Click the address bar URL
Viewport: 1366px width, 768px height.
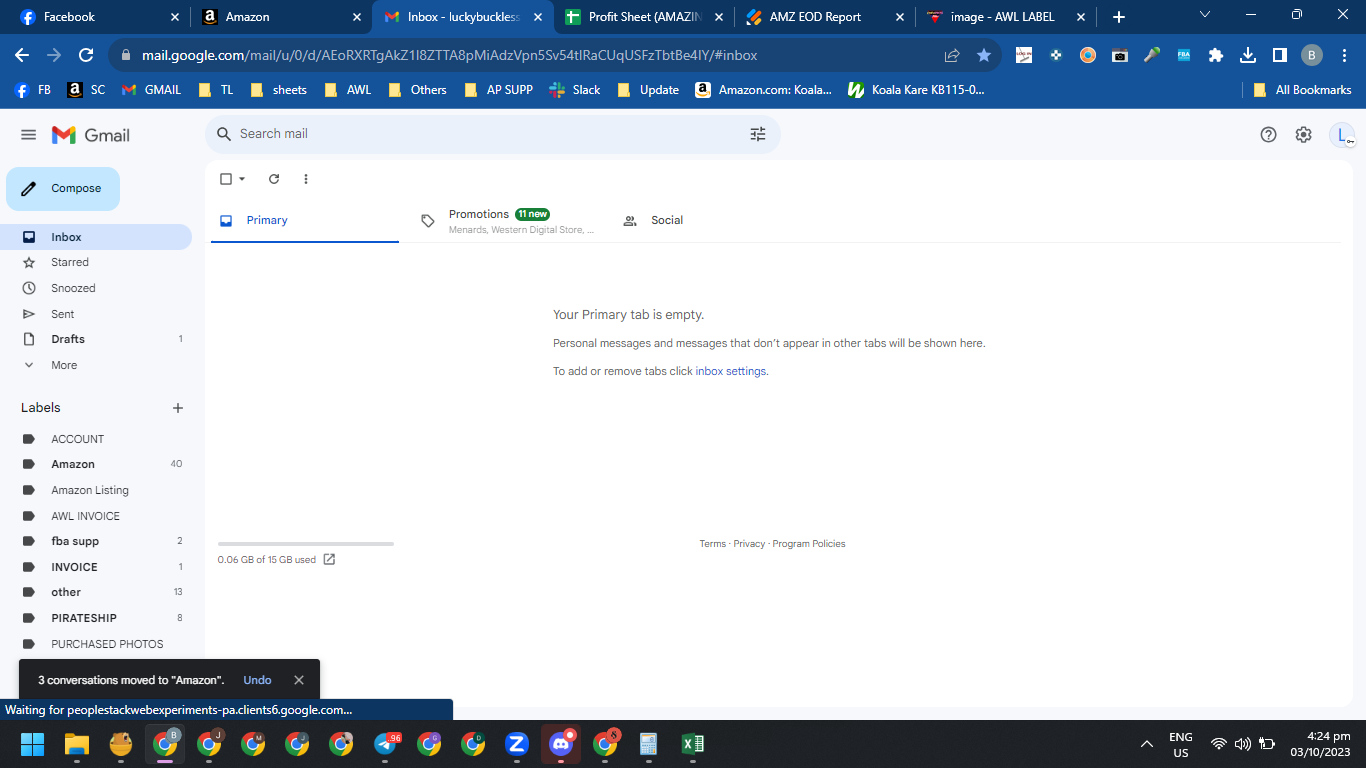point(449,56)
